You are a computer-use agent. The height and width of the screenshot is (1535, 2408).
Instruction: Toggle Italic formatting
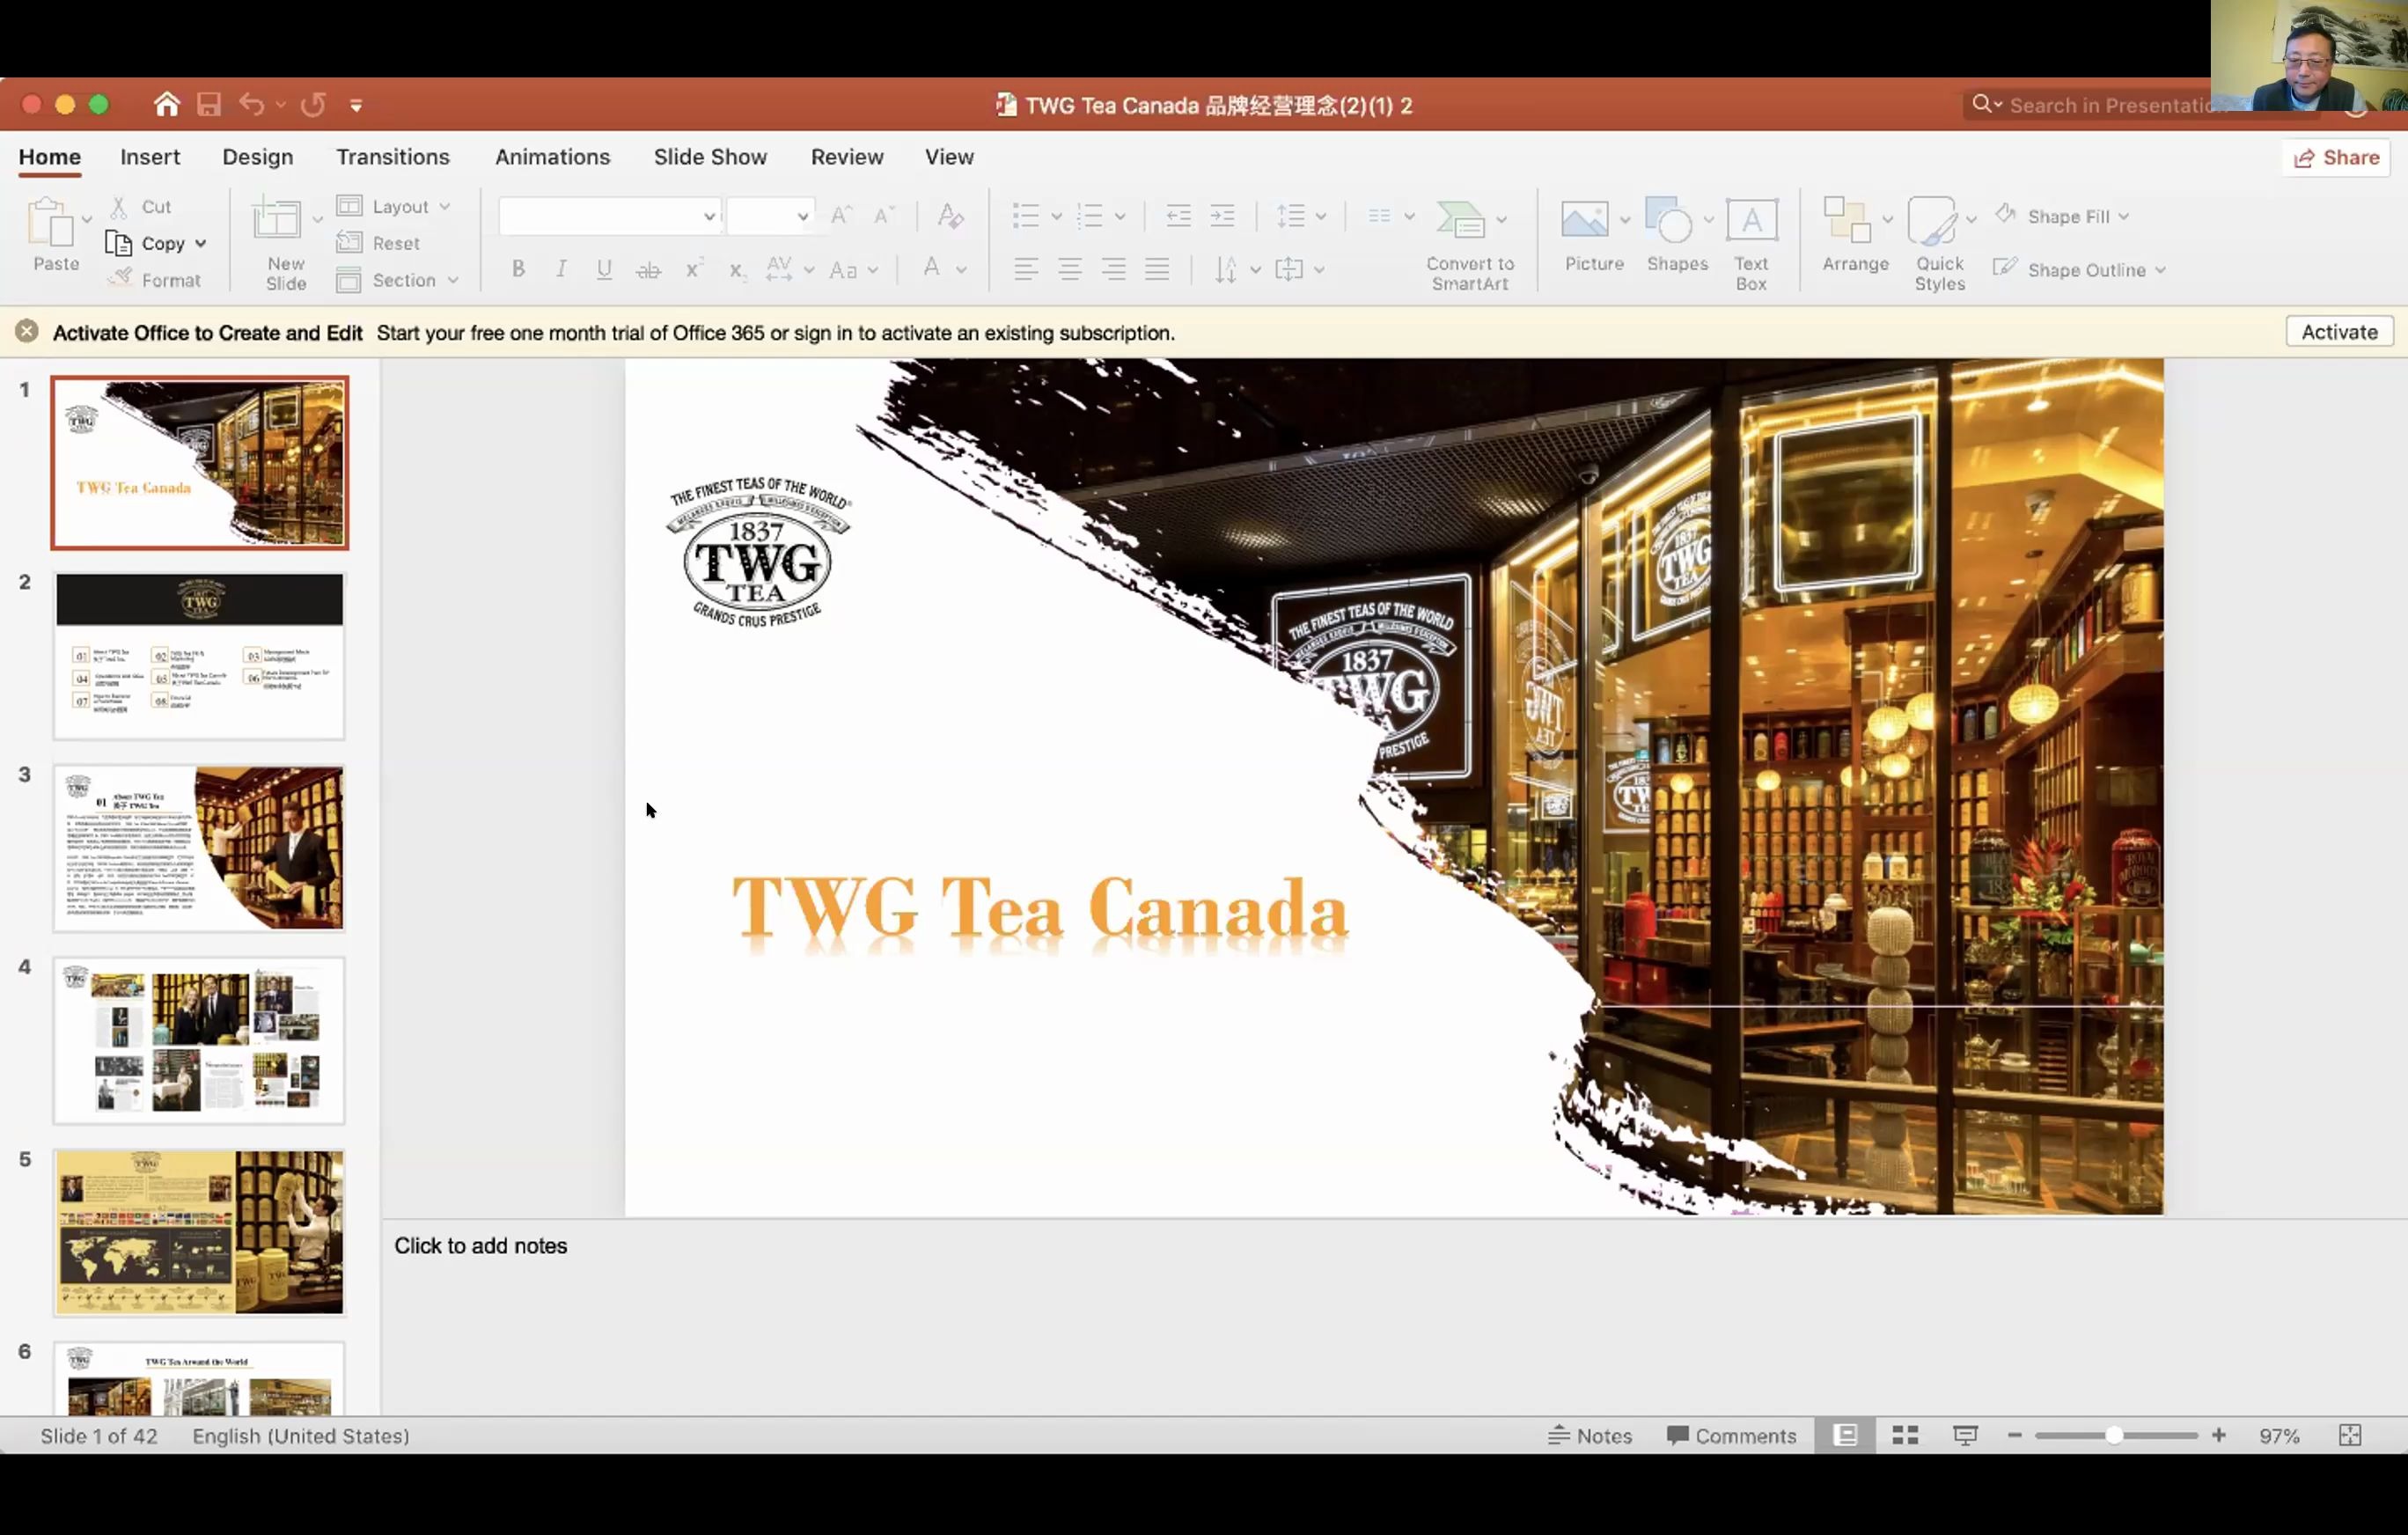561,269
